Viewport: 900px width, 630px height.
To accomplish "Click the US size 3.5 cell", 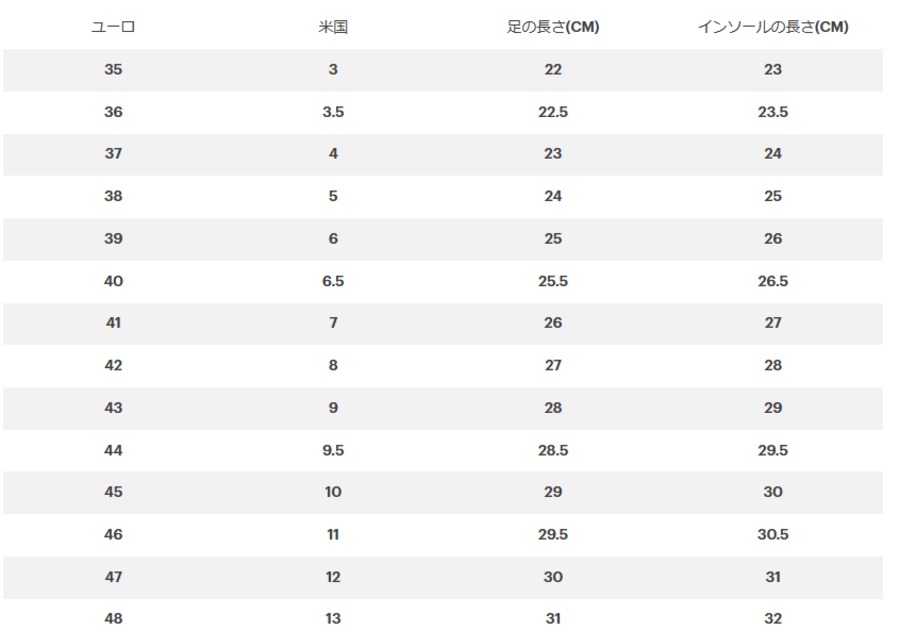I will tap(333, 112).
